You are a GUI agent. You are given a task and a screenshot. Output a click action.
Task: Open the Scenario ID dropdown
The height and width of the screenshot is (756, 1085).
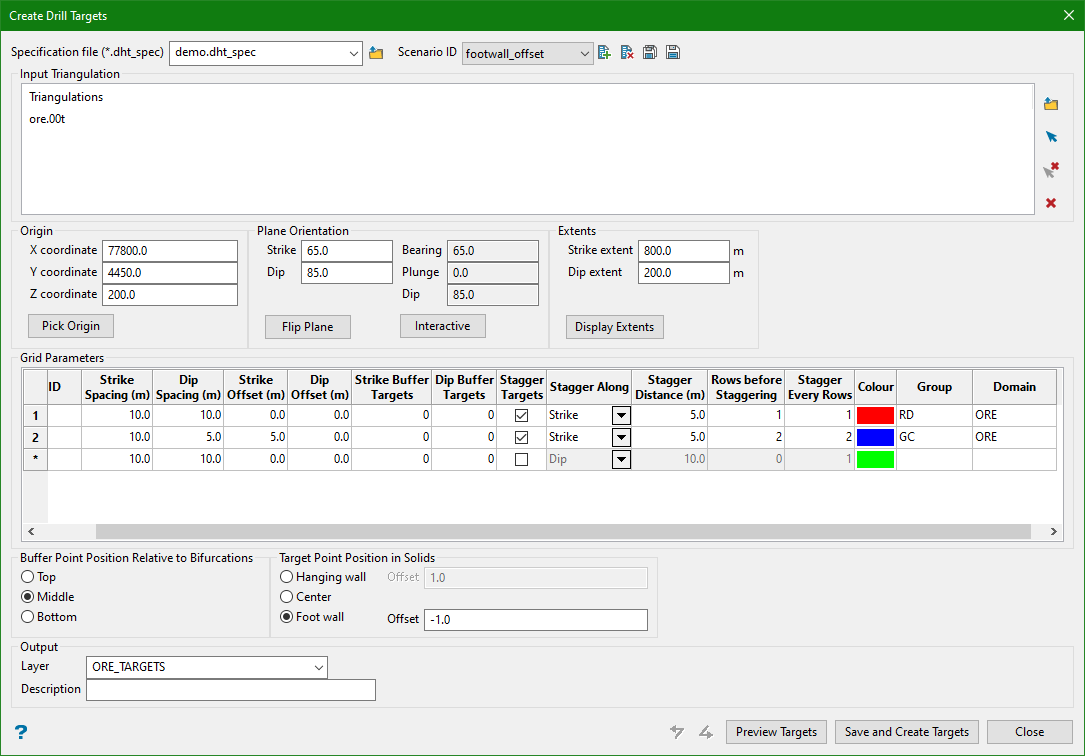[528, 54]
